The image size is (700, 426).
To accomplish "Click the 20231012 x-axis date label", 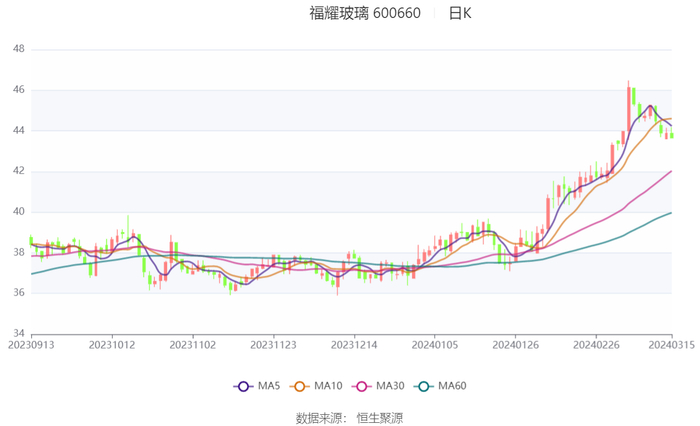I will tap(112, 345).
